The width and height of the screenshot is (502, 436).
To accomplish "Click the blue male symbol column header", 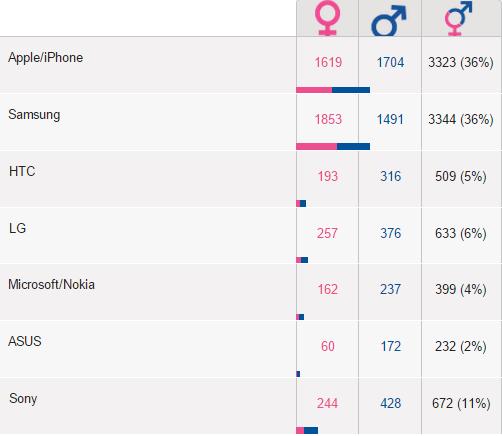I will click(x=389, y=21).
